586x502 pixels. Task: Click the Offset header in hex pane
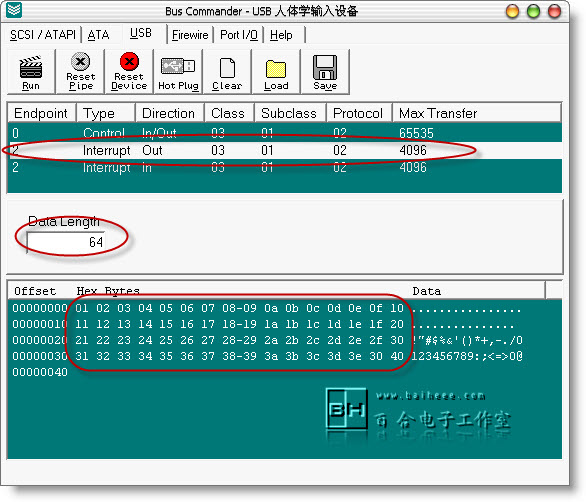coord(35,291)
